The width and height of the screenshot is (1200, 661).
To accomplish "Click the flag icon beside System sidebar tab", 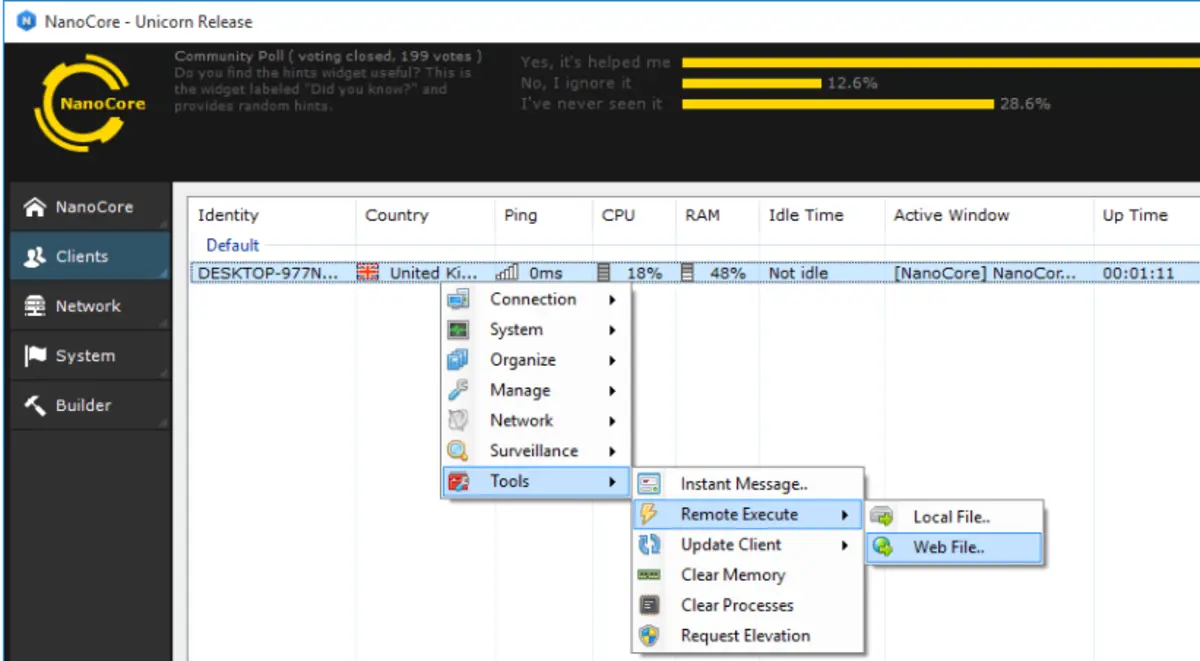I will (35, 355).
